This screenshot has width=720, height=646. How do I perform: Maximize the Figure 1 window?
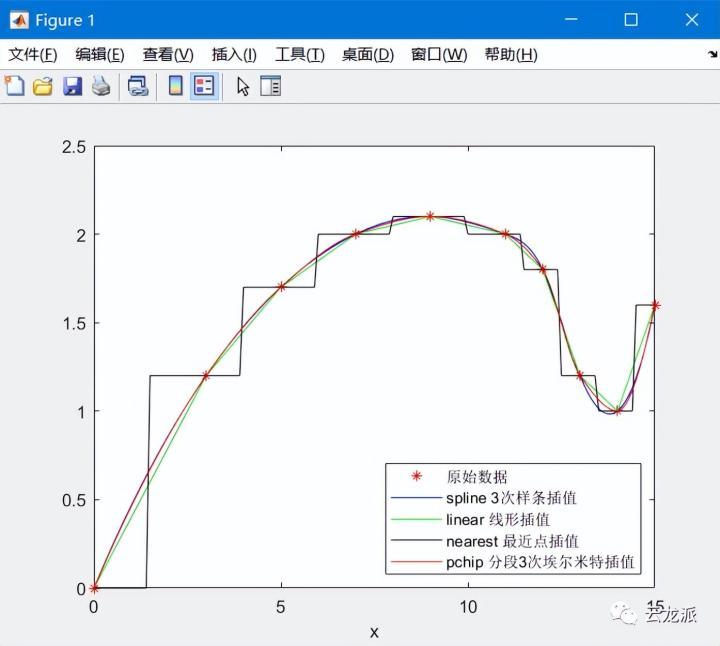(631, 20)
